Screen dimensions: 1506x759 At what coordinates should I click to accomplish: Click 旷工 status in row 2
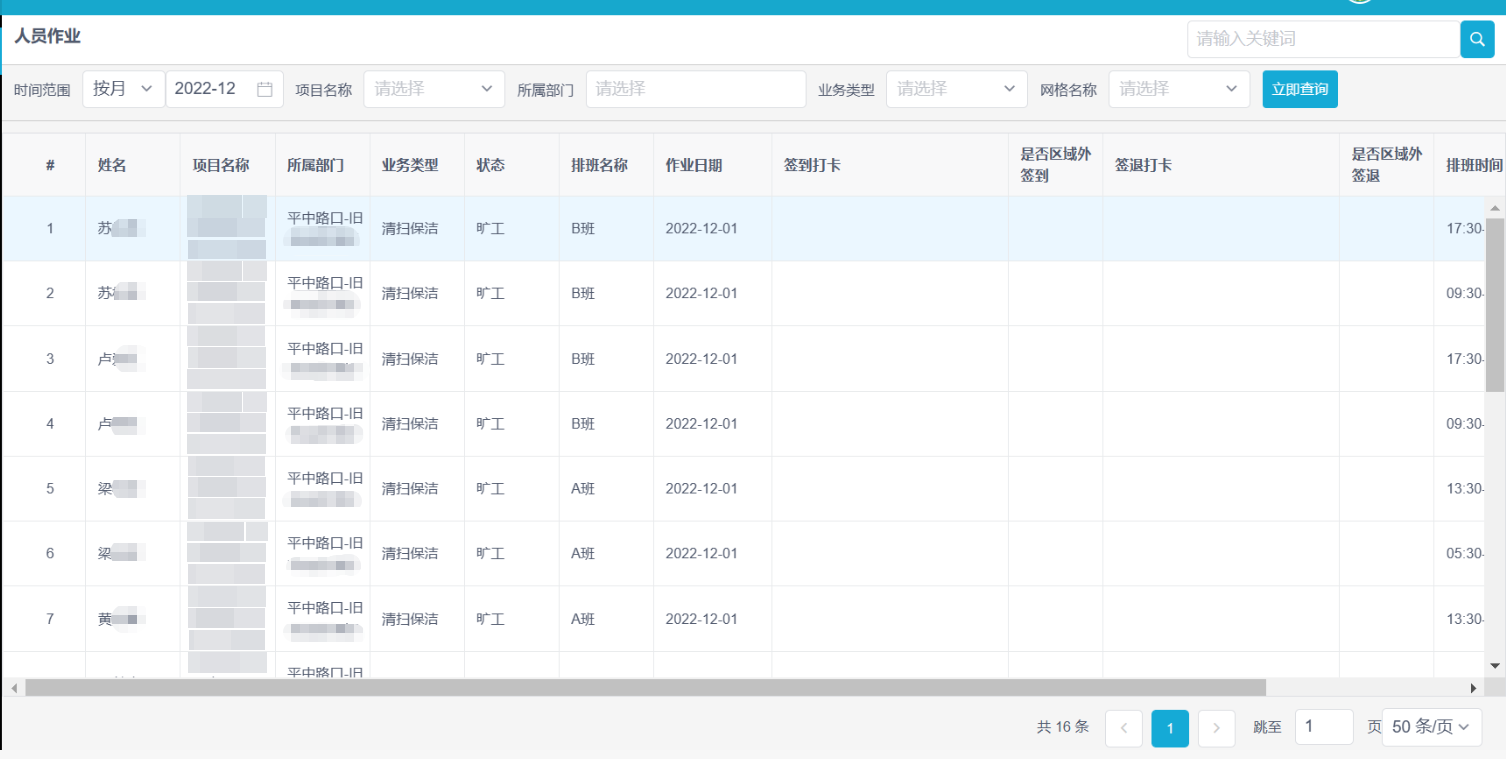(490, 293)
